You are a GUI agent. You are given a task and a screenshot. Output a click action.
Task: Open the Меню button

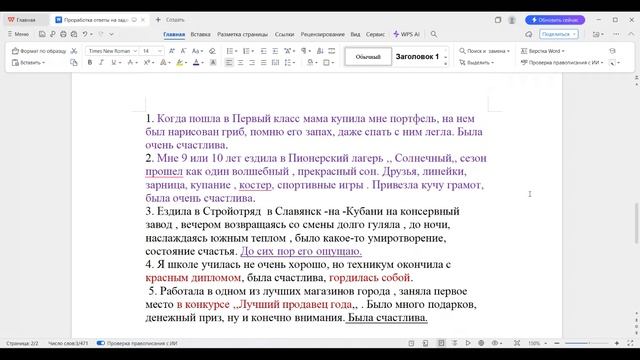18,34
